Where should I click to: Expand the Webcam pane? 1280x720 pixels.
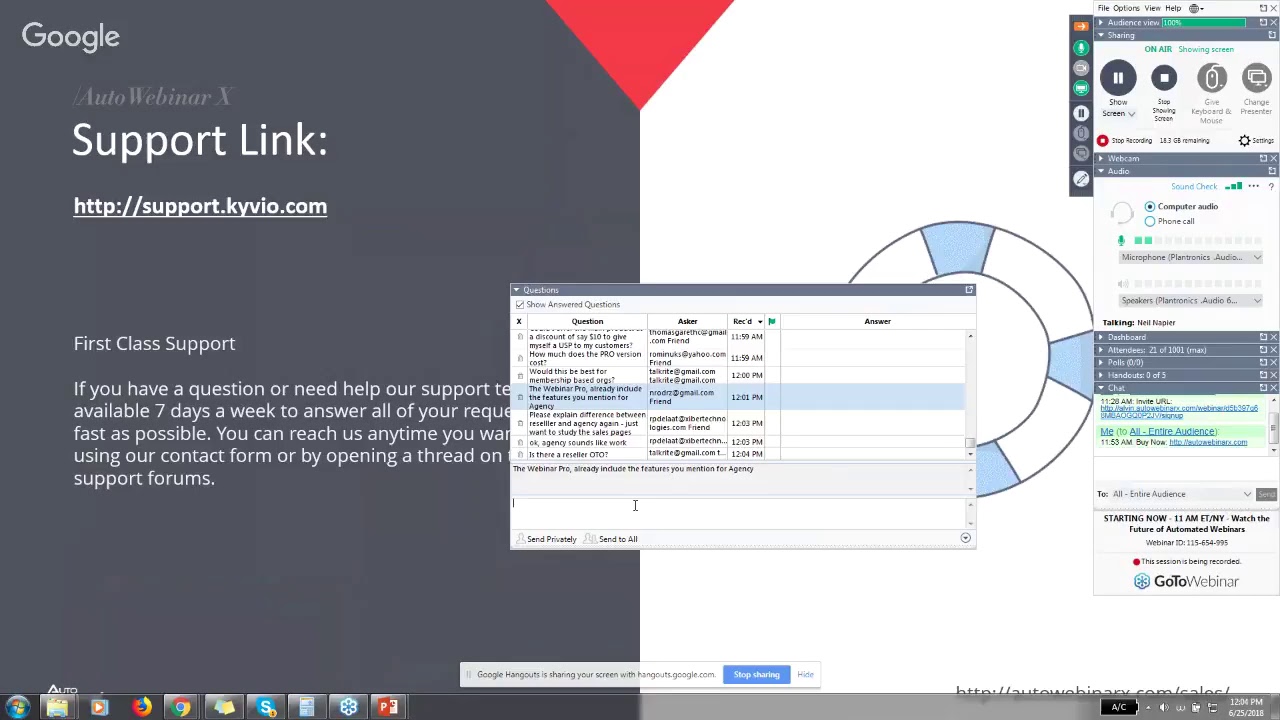point(1101,158)
